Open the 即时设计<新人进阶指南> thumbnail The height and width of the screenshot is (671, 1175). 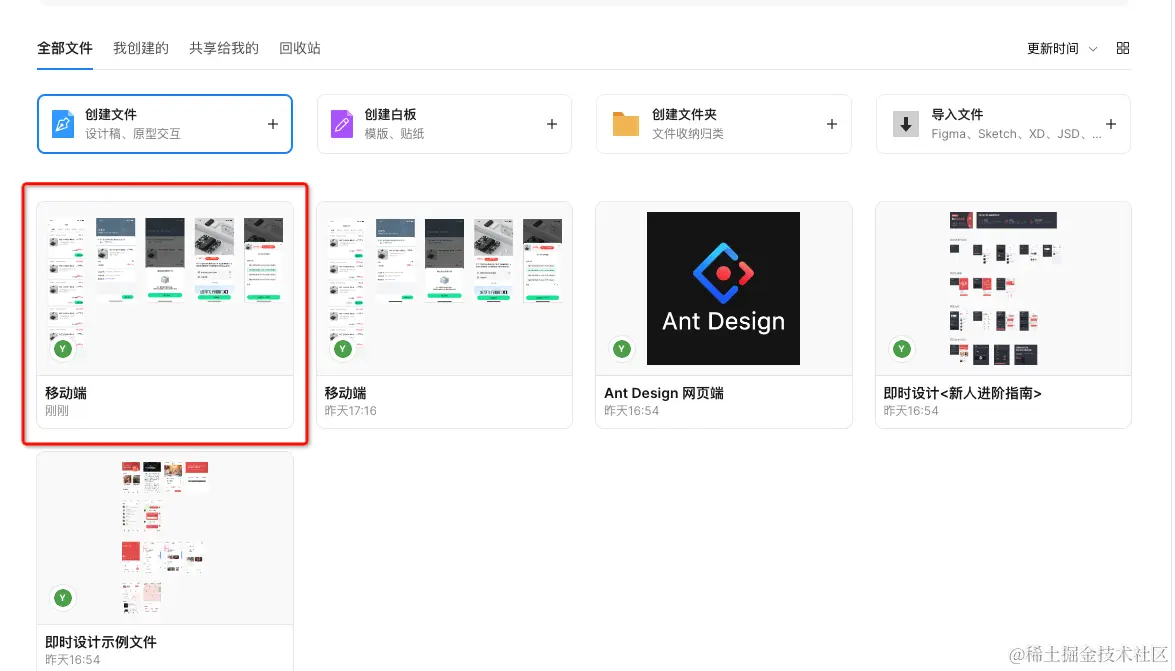click(1003, 289)
